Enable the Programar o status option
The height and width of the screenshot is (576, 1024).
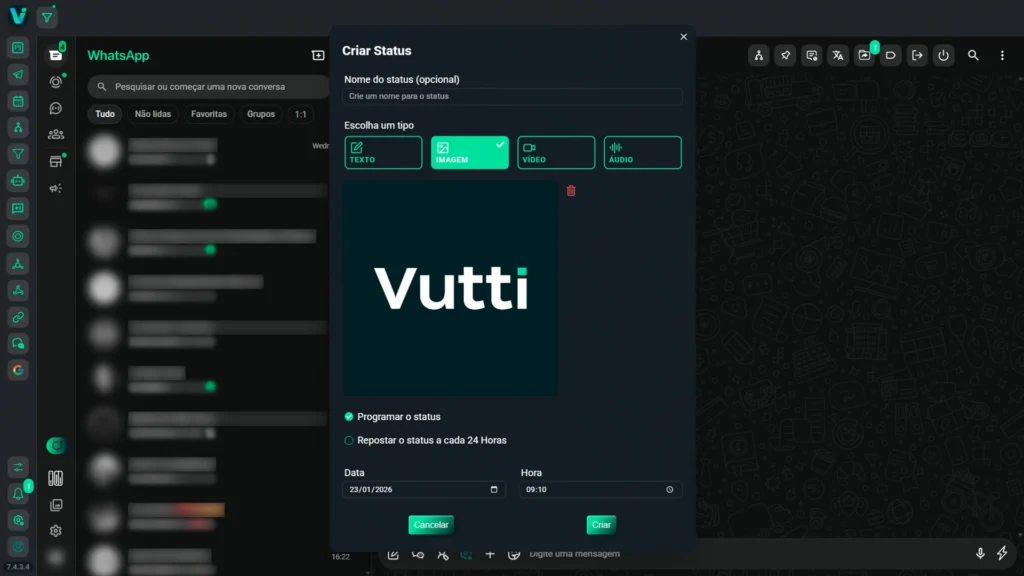(x=349, y=417)
